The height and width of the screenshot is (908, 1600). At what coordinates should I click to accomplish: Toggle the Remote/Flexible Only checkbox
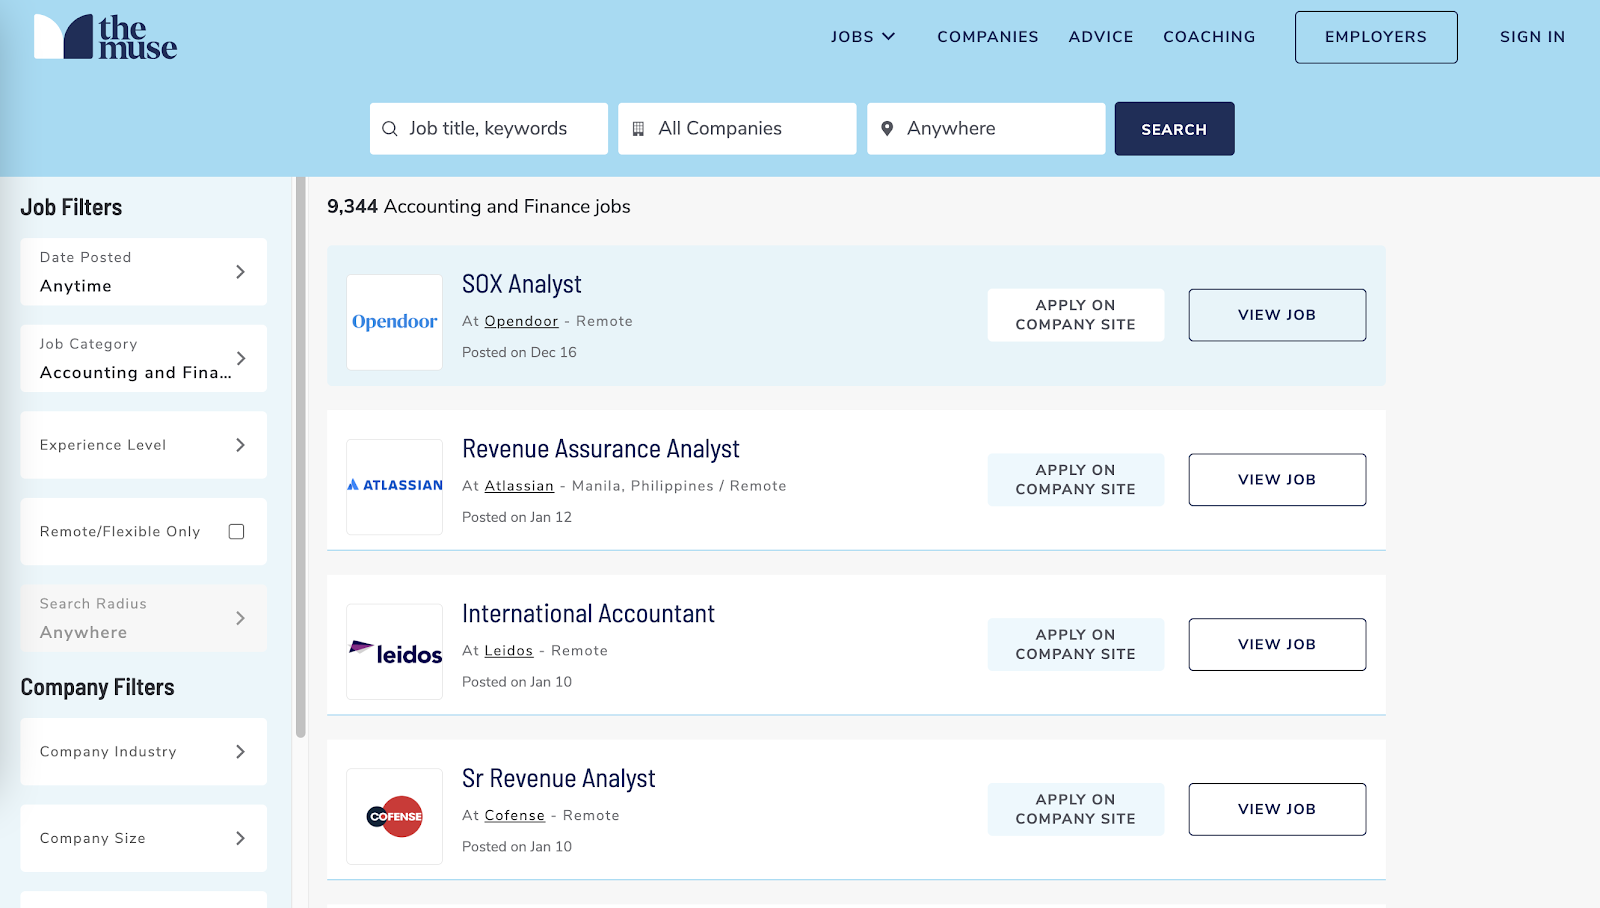(x=236, y=532)
